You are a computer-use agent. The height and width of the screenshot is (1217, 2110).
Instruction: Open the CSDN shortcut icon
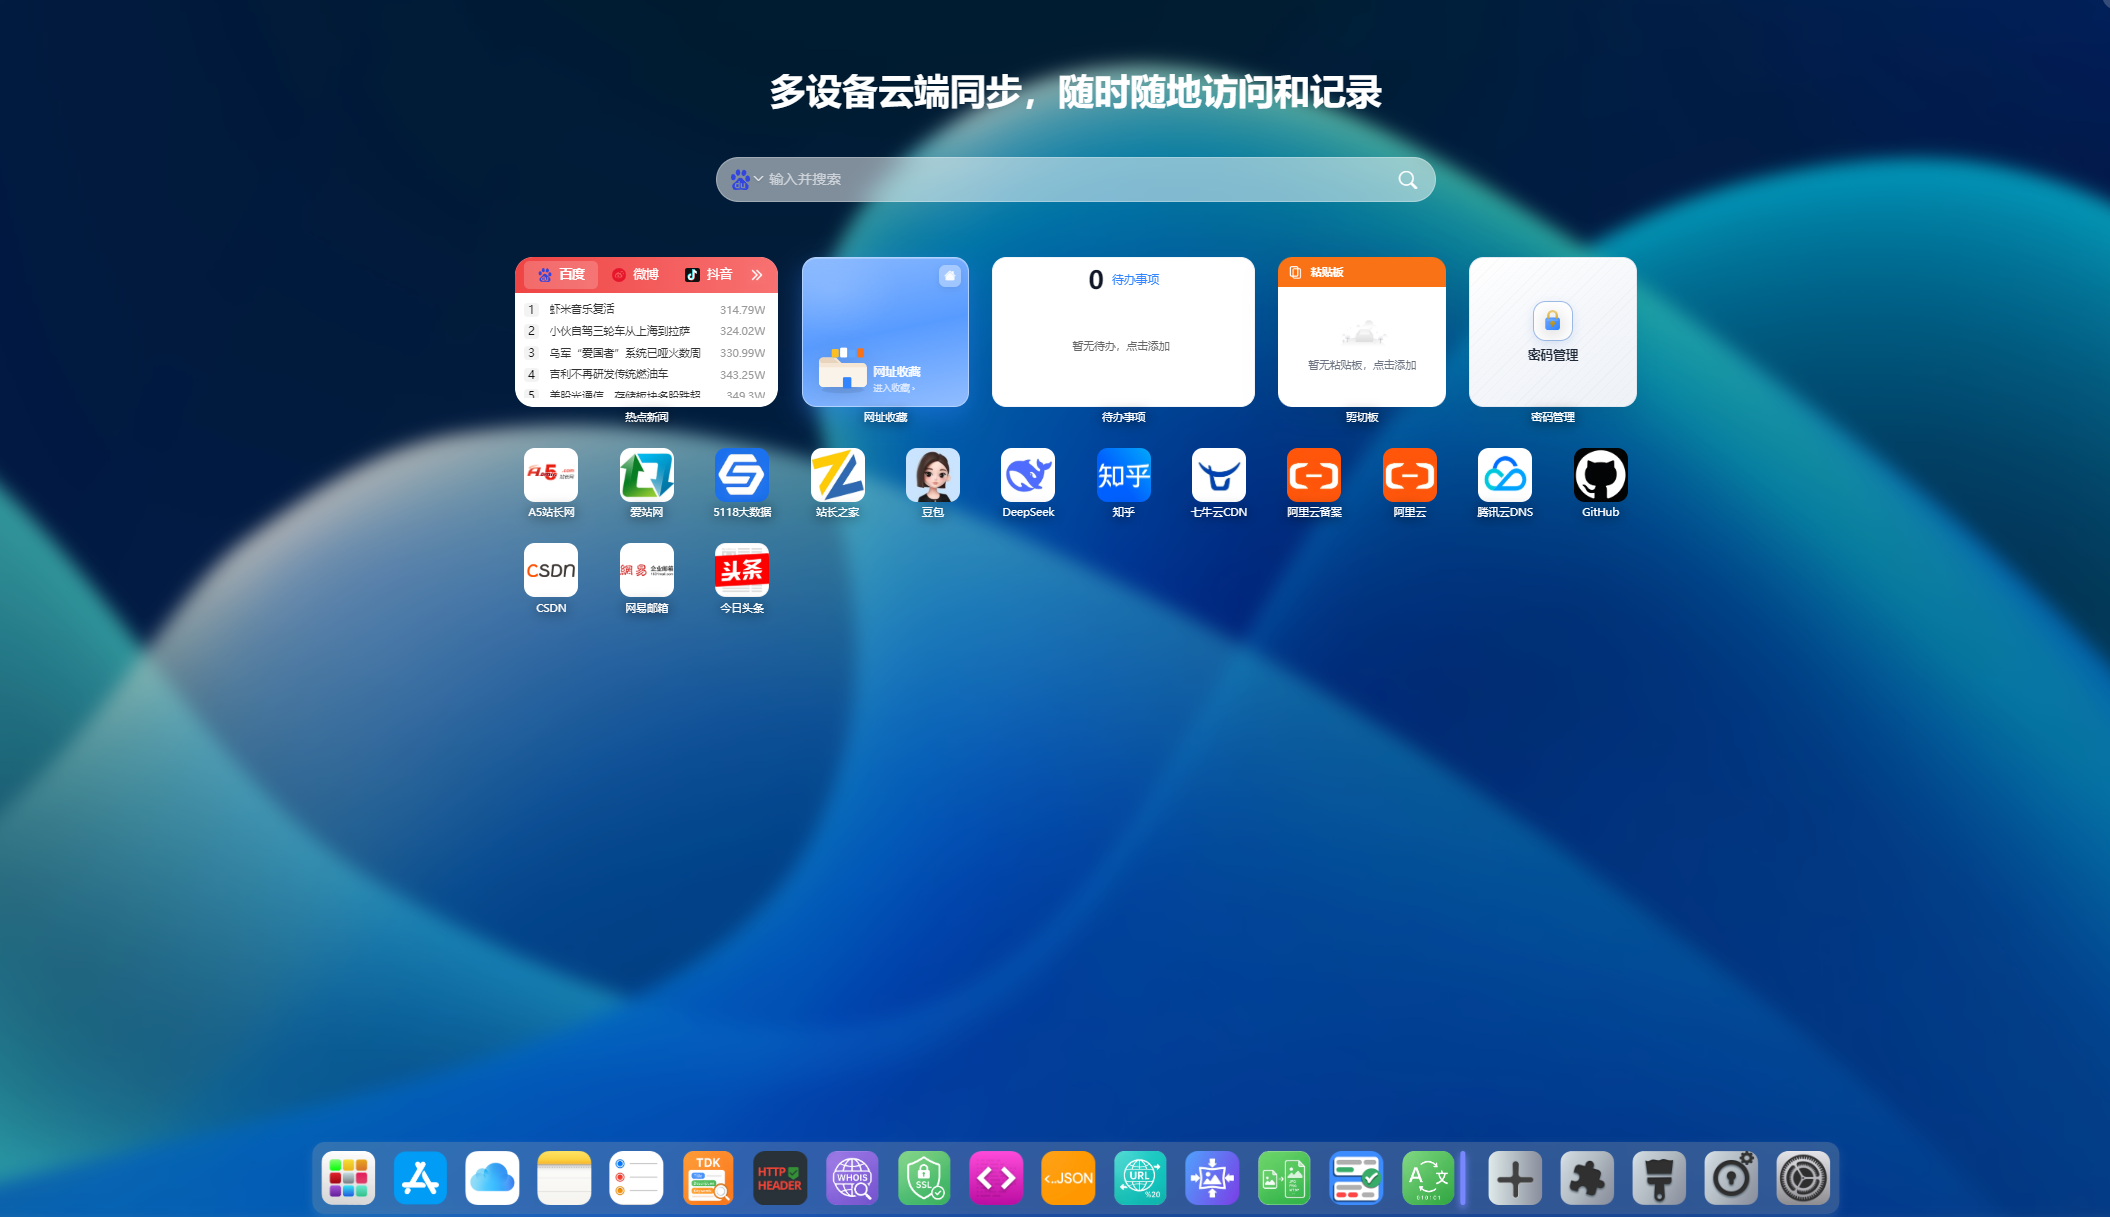(x=551, y=570)
